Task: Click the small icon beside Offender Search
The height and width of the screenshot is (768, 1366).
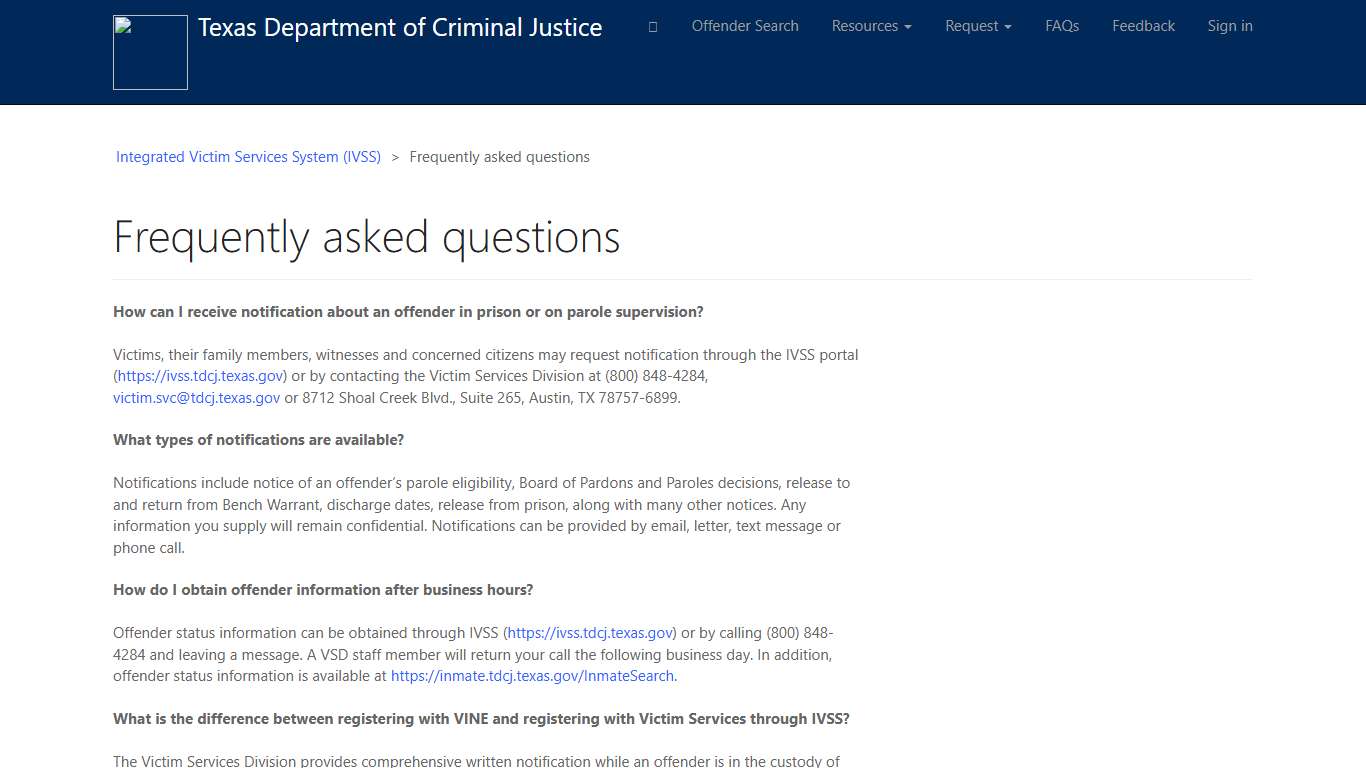Action: coord(652,27)
